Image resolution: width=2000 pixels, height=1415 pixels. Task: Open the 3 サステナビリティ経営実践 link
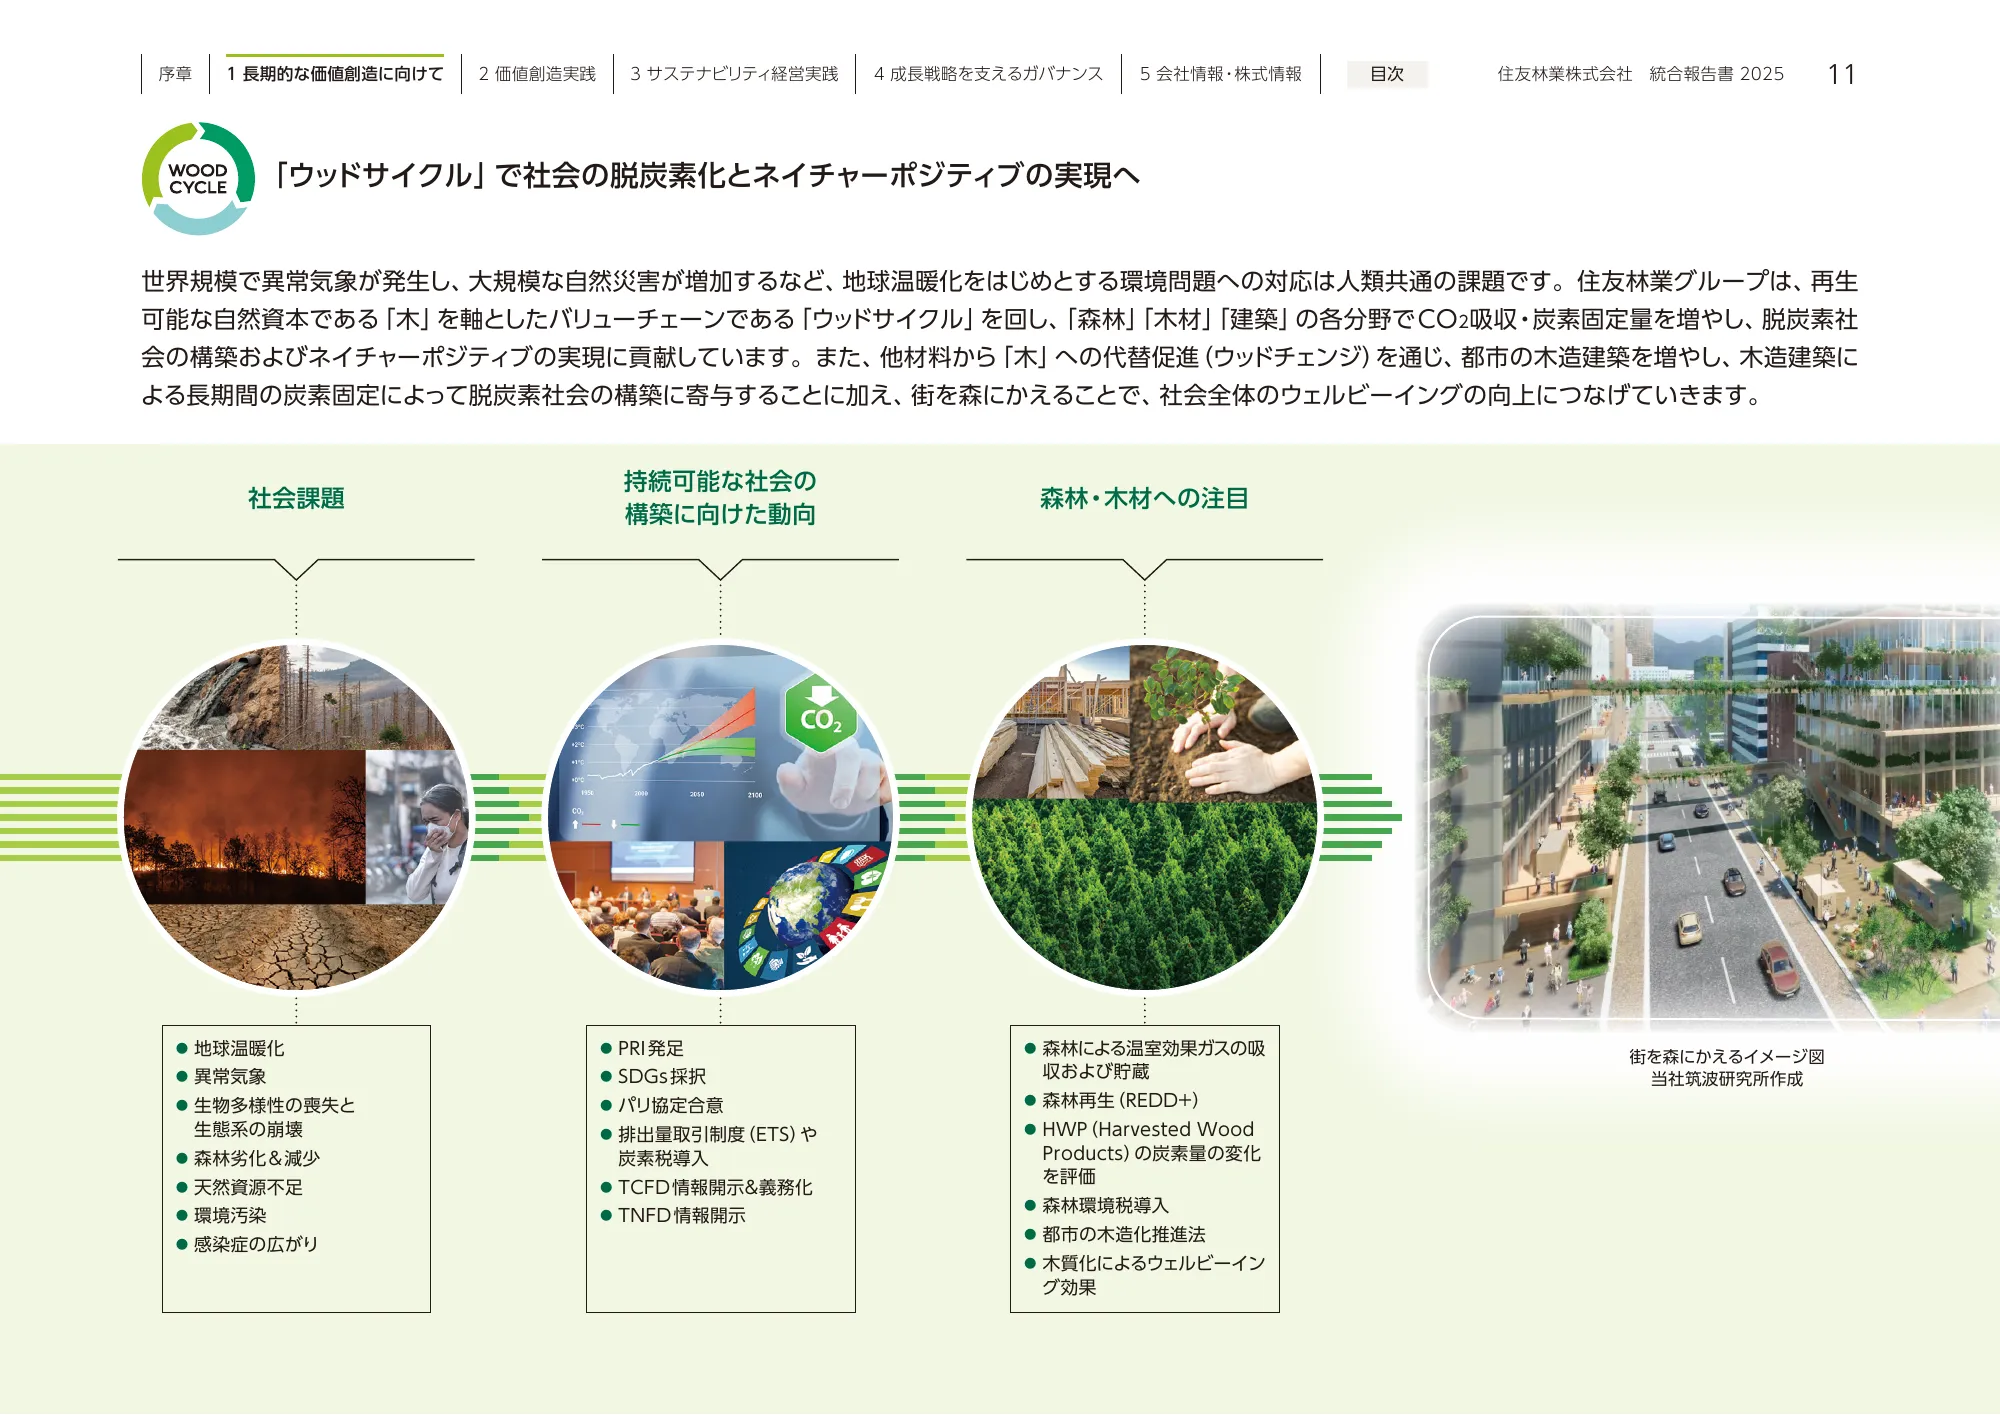click(x=735, y=72)
